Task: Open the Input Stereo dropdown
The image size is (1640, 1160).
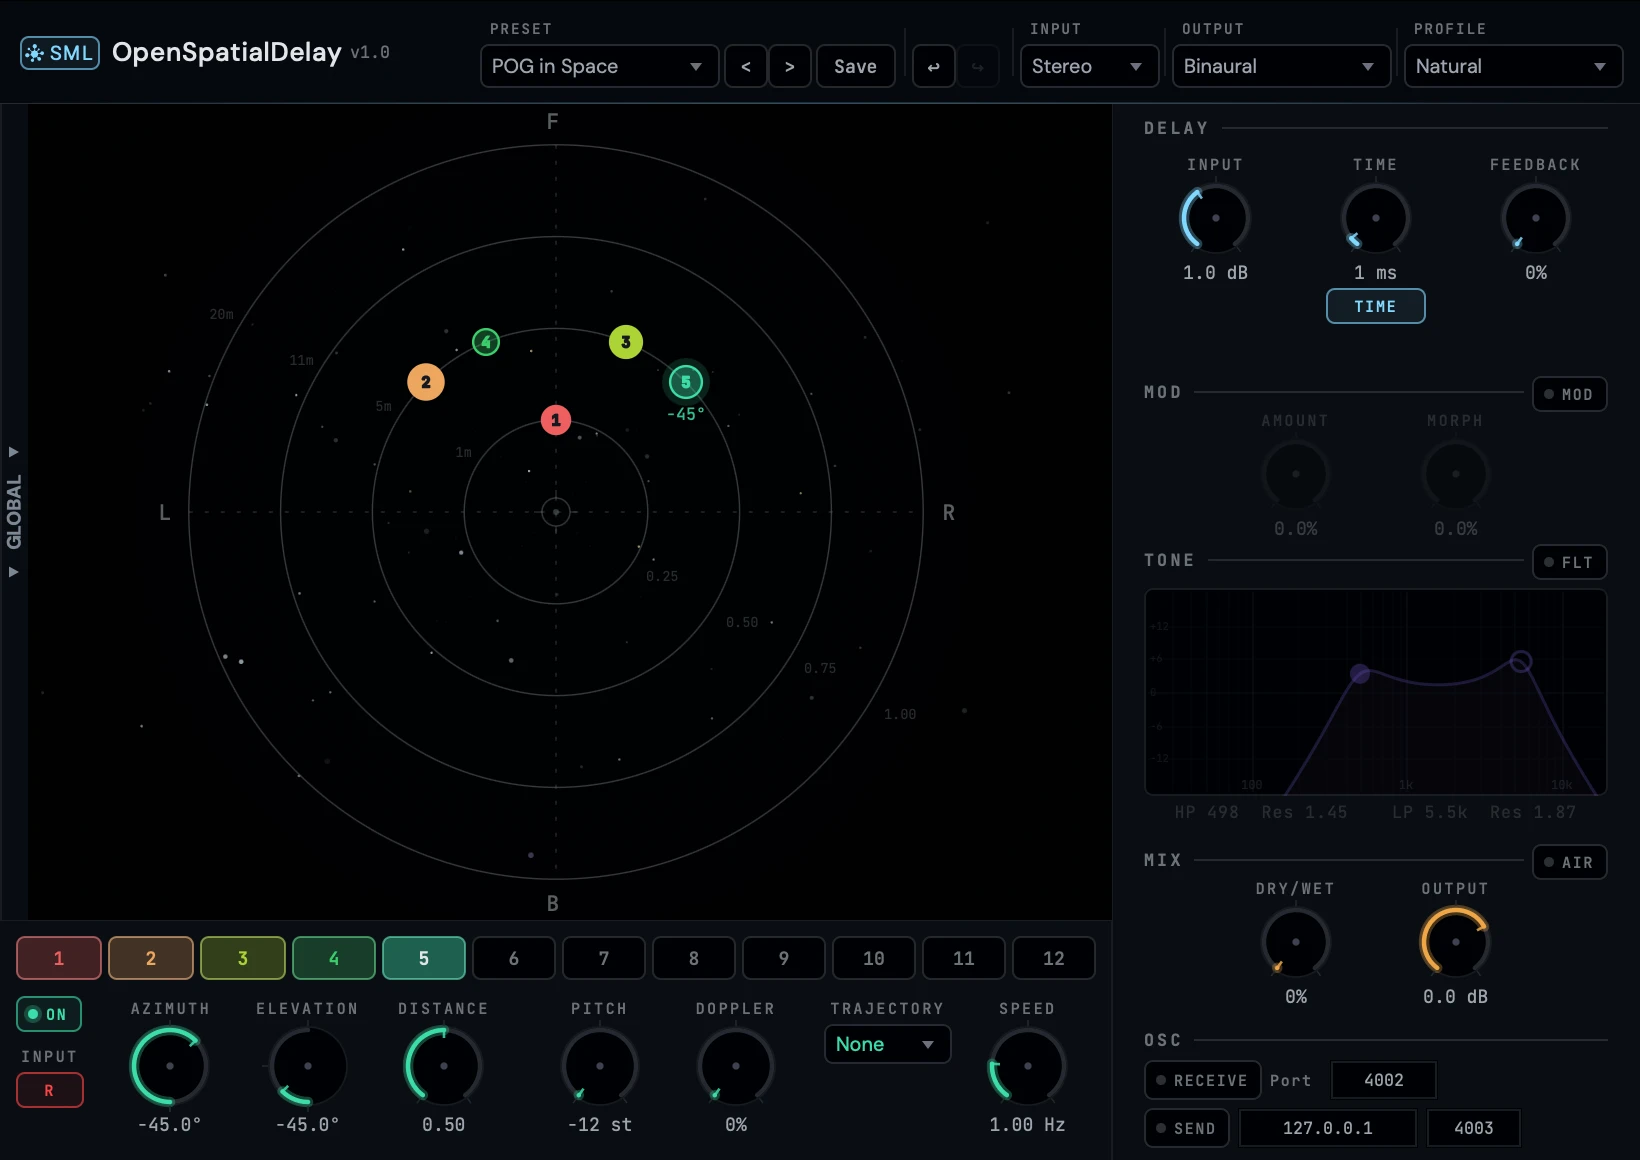Action: pos(1089,66)
